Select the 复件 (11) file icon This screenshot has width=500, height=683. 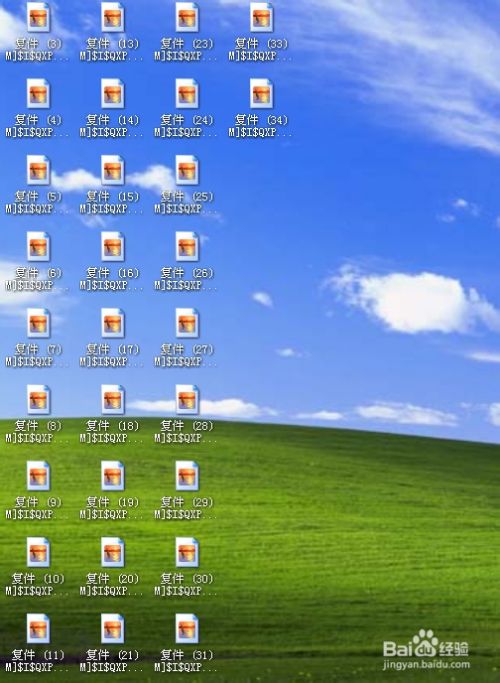38,629
